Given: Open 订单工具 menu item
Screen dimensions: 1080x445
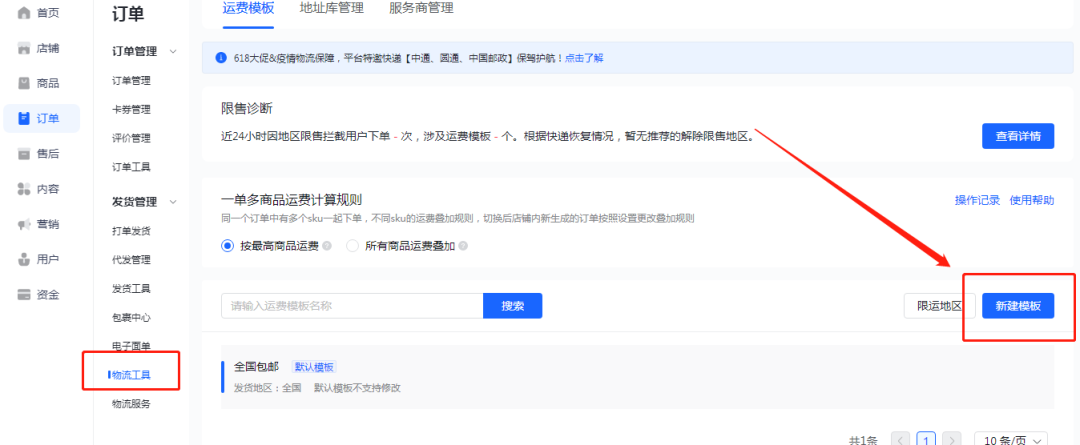Looking at the screenshot, I should pos(131,167).
